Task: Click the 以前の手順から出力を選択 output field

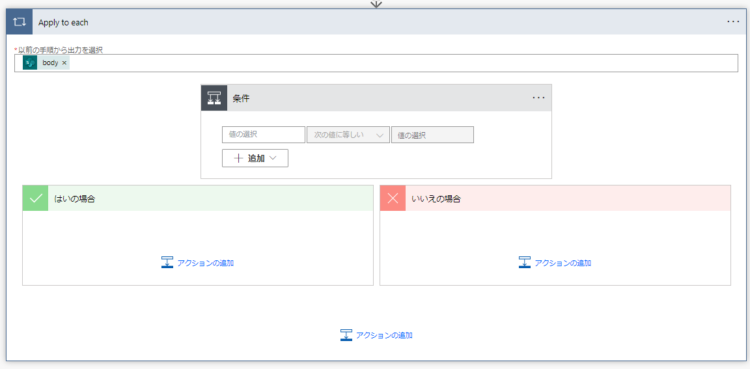Action: click(376, 63)
